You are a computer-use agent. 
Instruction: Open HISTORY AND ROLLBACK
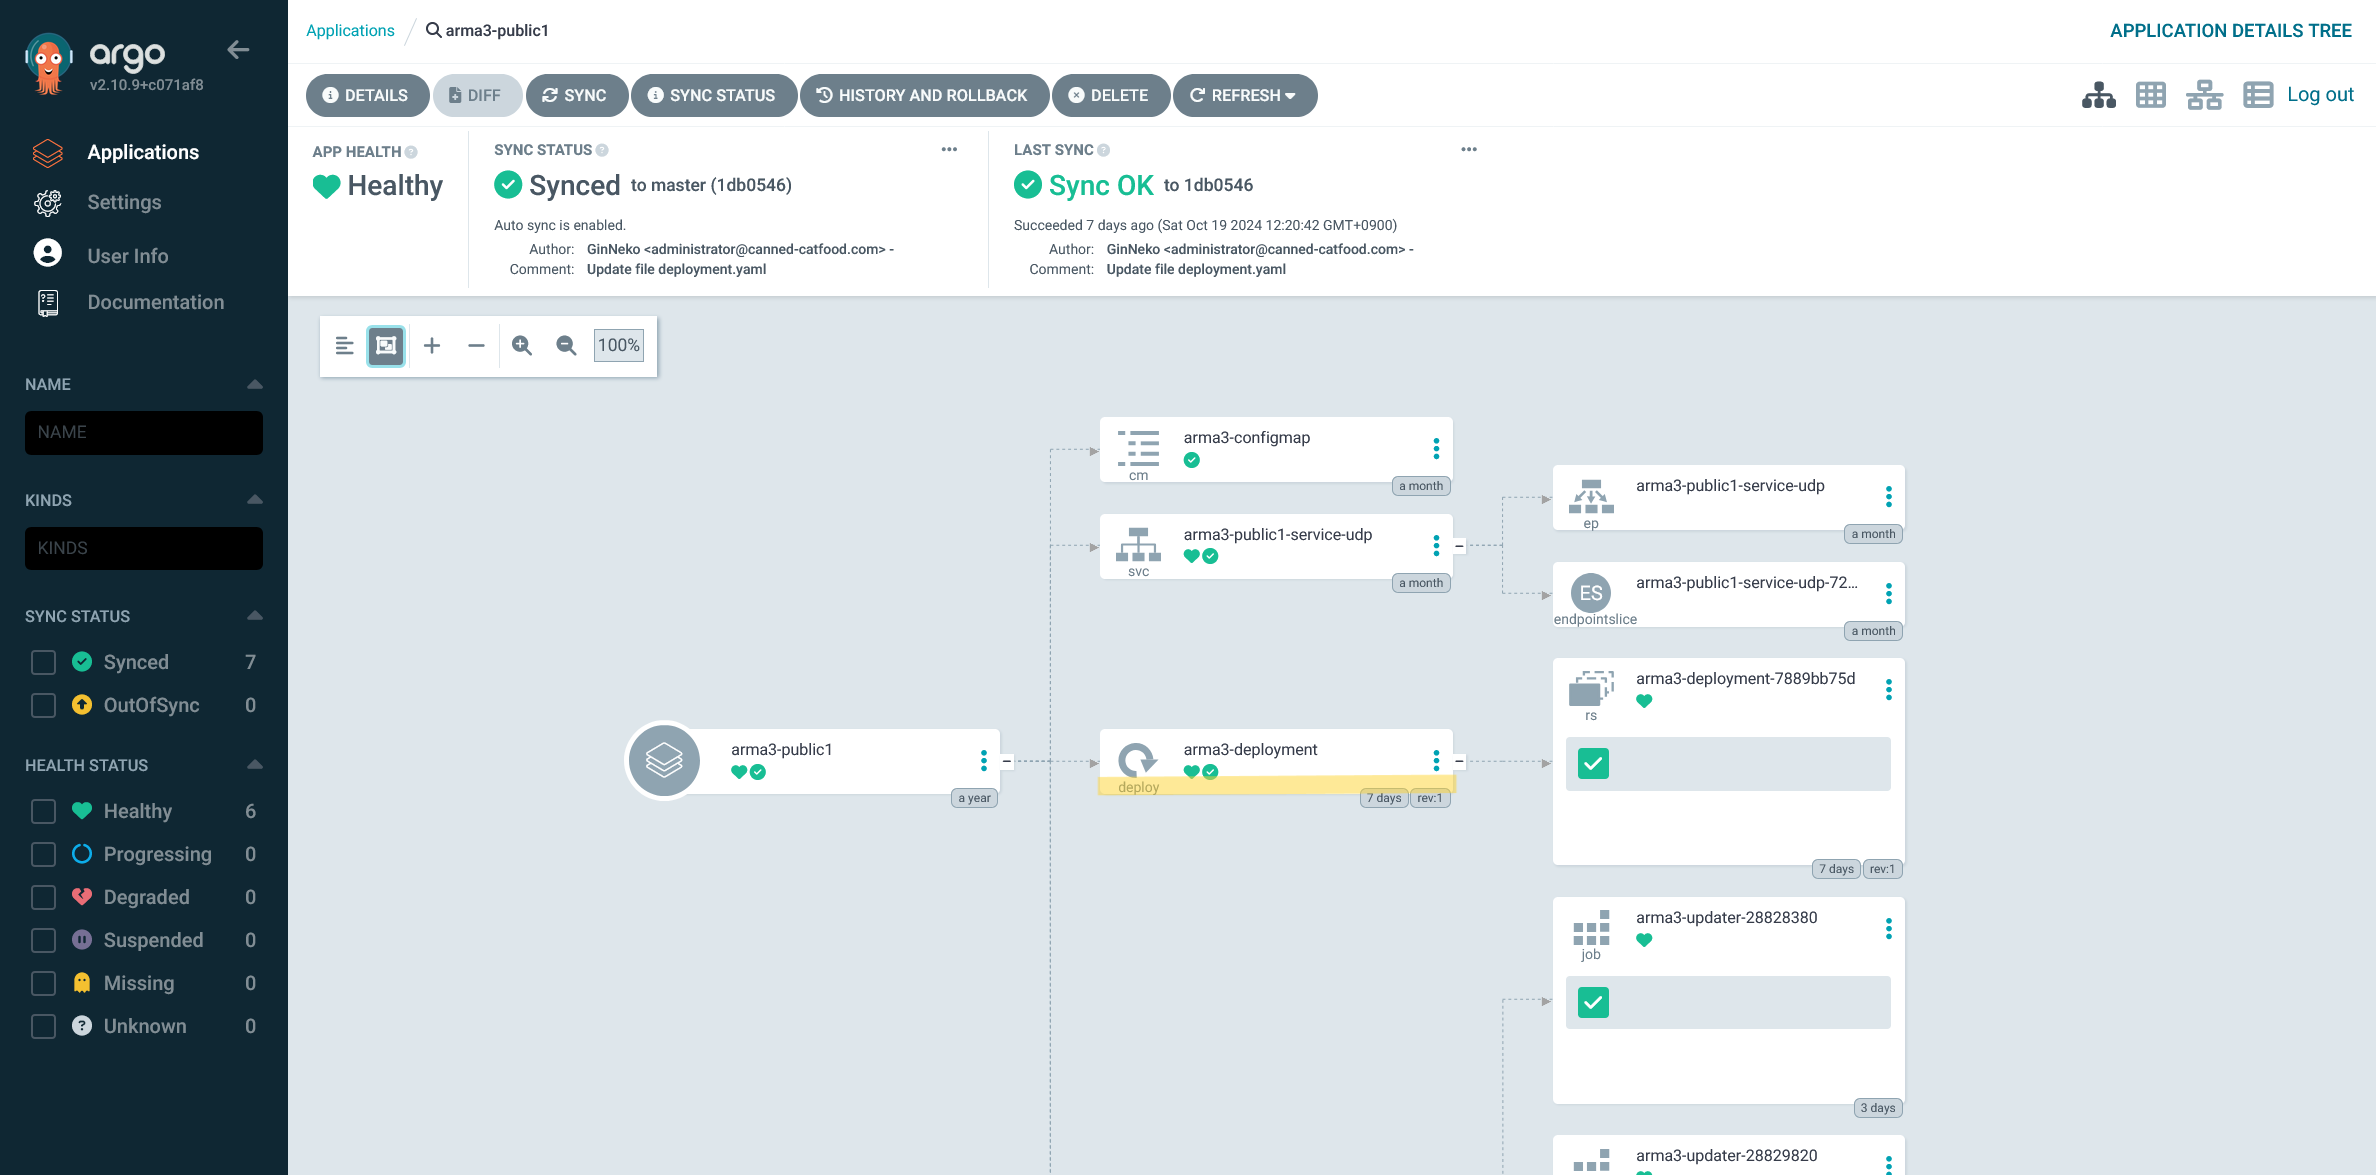[x=924, y=95]
